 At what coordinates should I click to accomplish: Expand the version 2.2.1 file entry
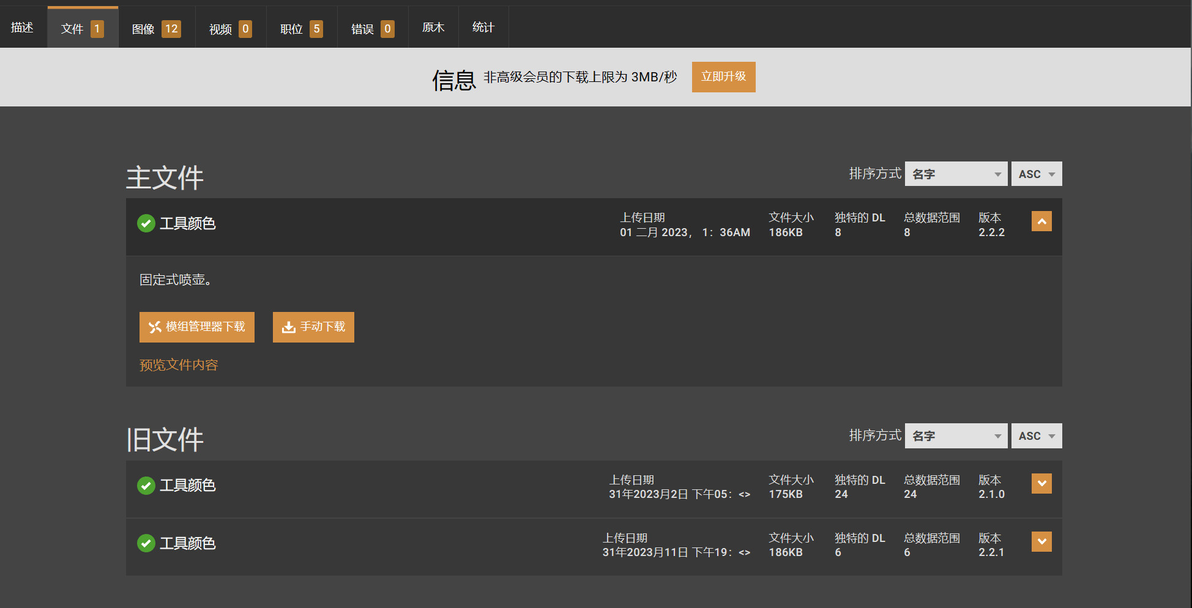[x=1041, y=541]
